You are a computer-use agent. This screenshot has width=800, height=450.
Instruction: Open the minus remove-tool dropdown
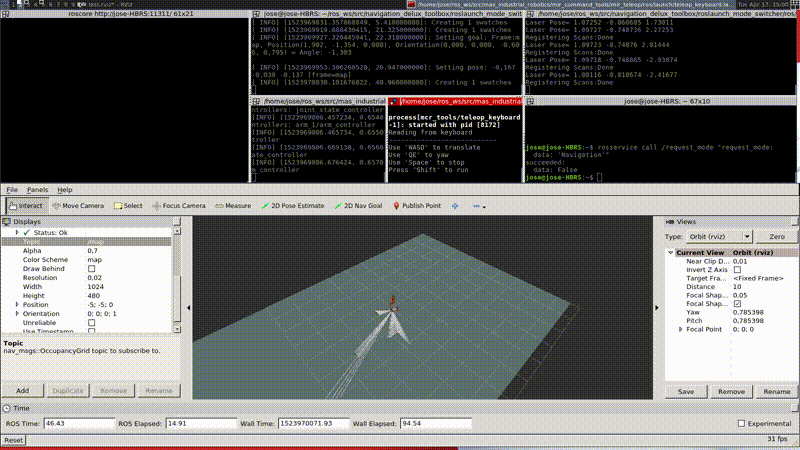point(479,206)
